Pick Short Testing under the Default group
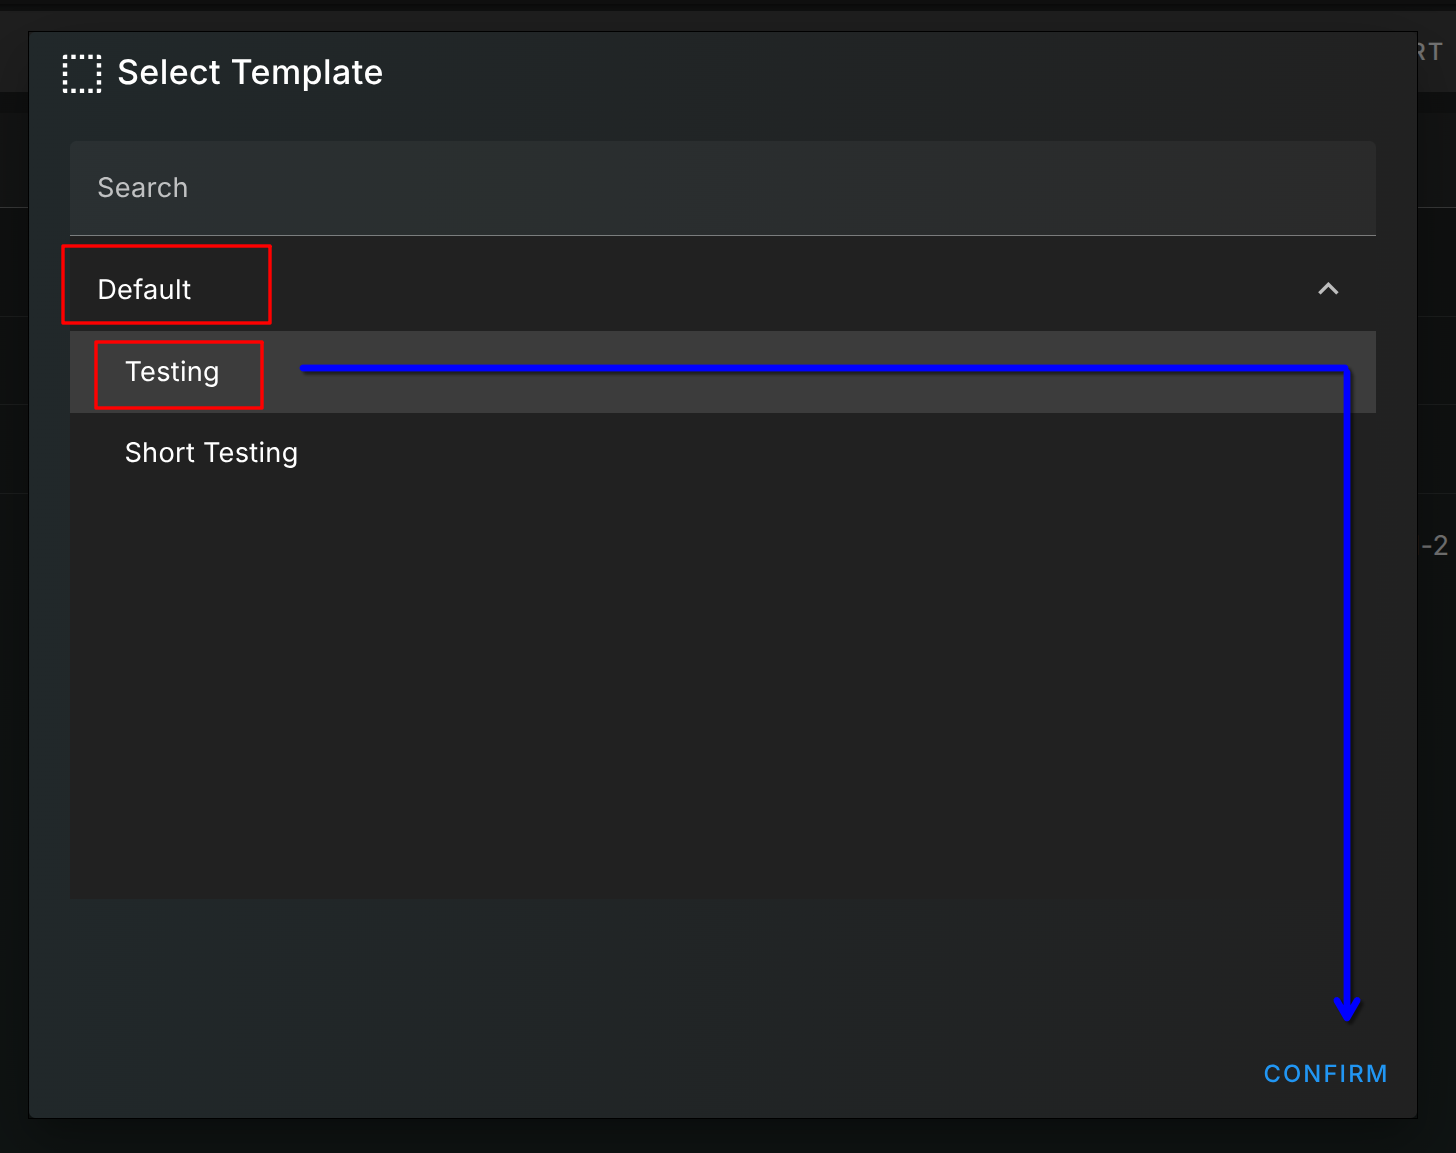This screenshot has width=1456, height=1153. (x=211, y=453)
